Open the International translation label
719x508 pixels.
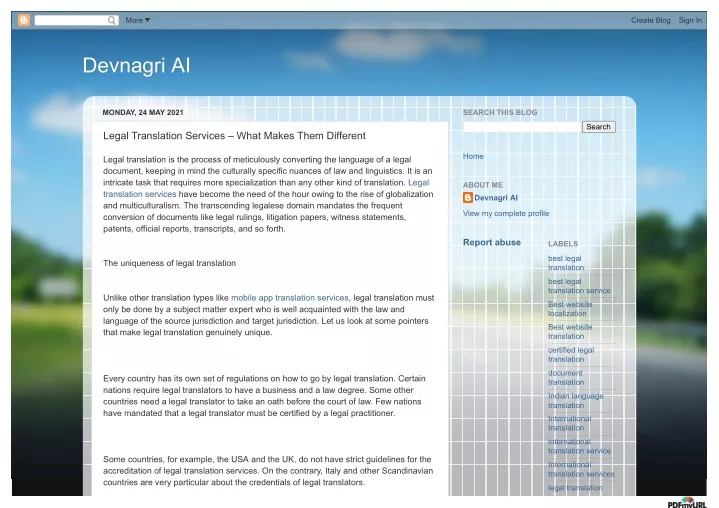[570, 423]
